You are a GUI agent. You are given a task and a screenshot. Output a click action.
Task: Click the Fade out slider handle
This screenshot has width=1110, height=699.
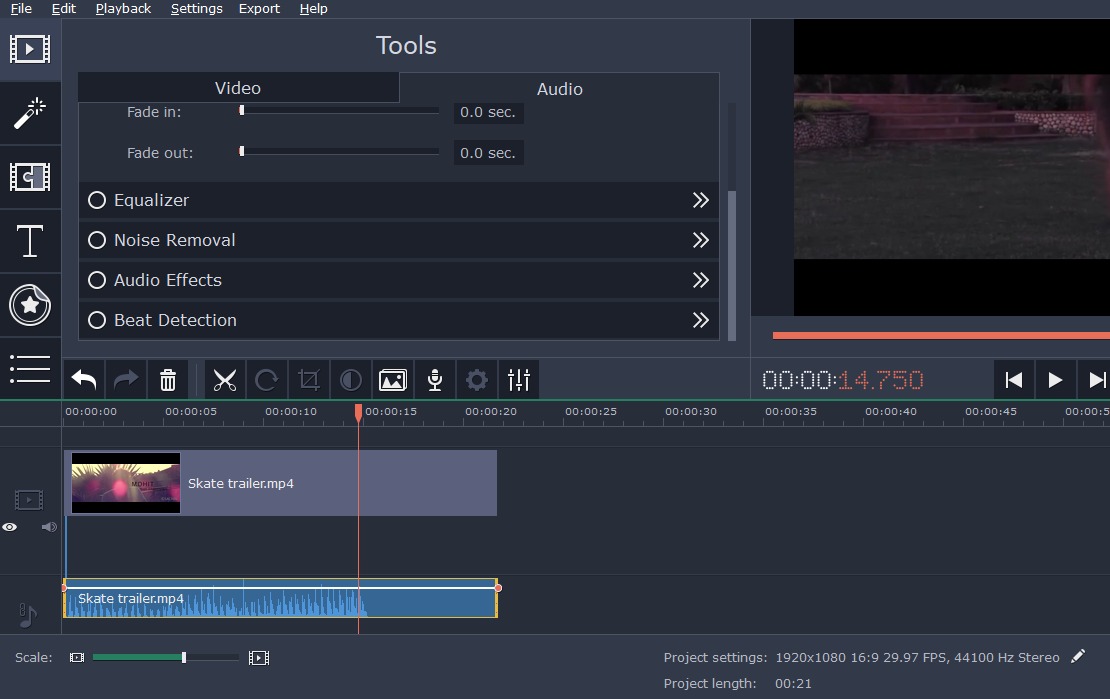coord(240,151)
